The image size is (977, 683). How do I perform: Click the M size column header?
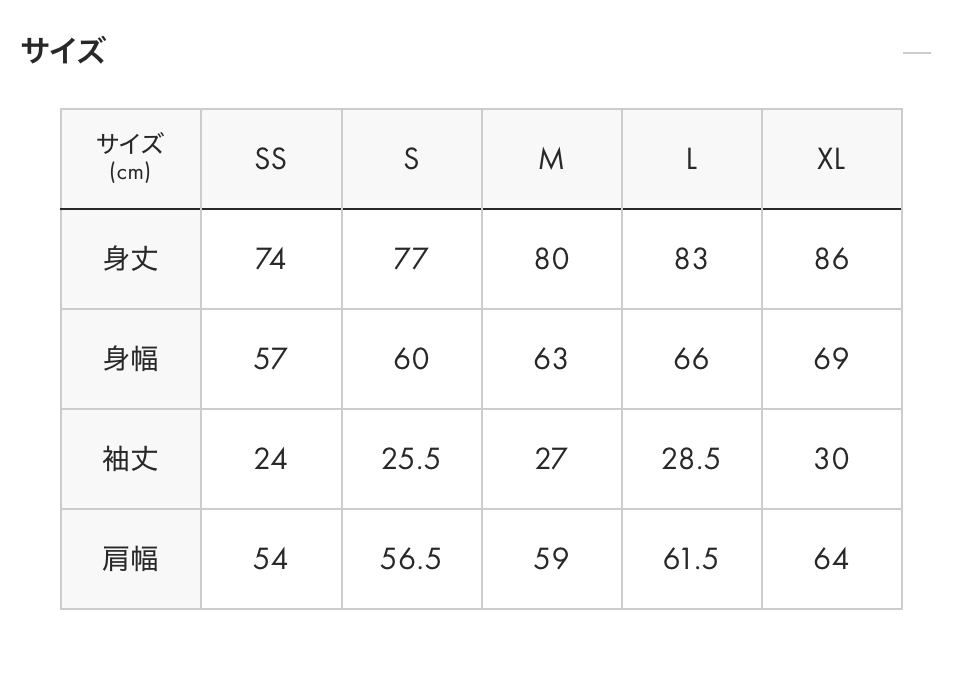[551, 159]
